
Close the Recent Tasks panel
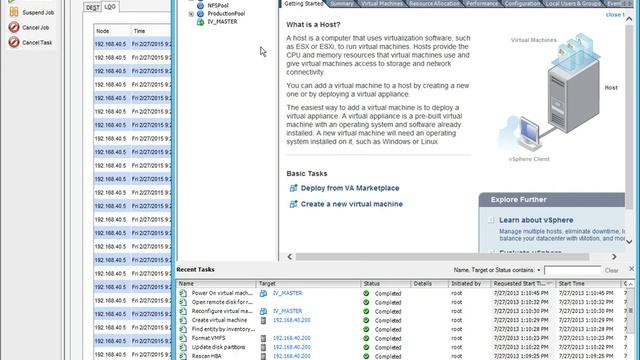pos(631,269)
